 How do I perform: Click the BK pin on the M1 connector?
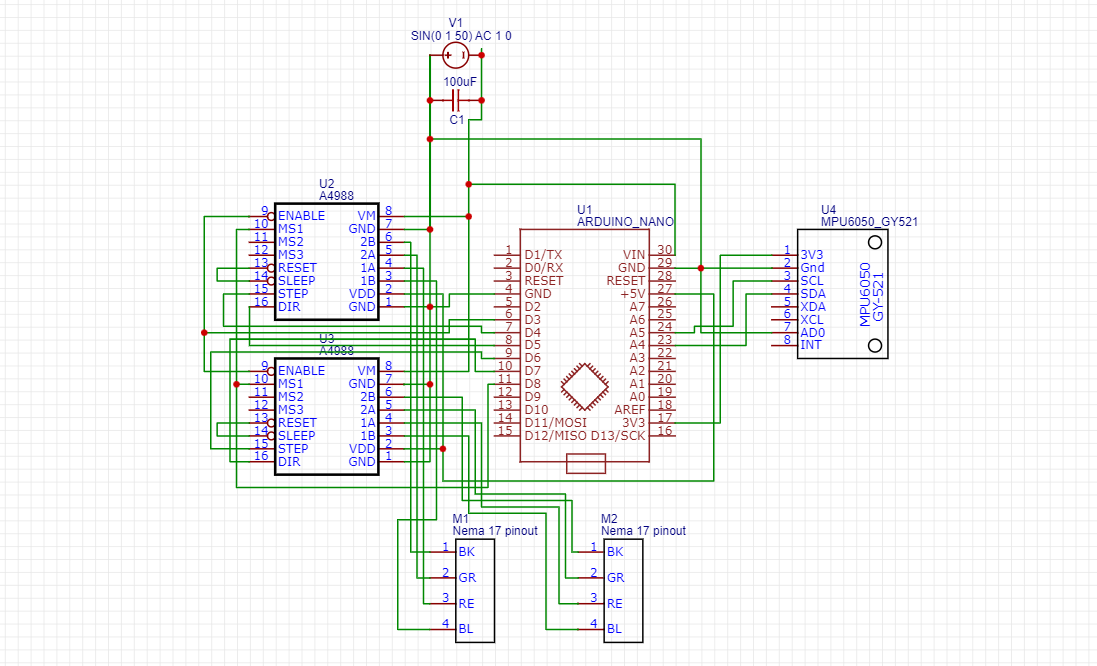465,552
